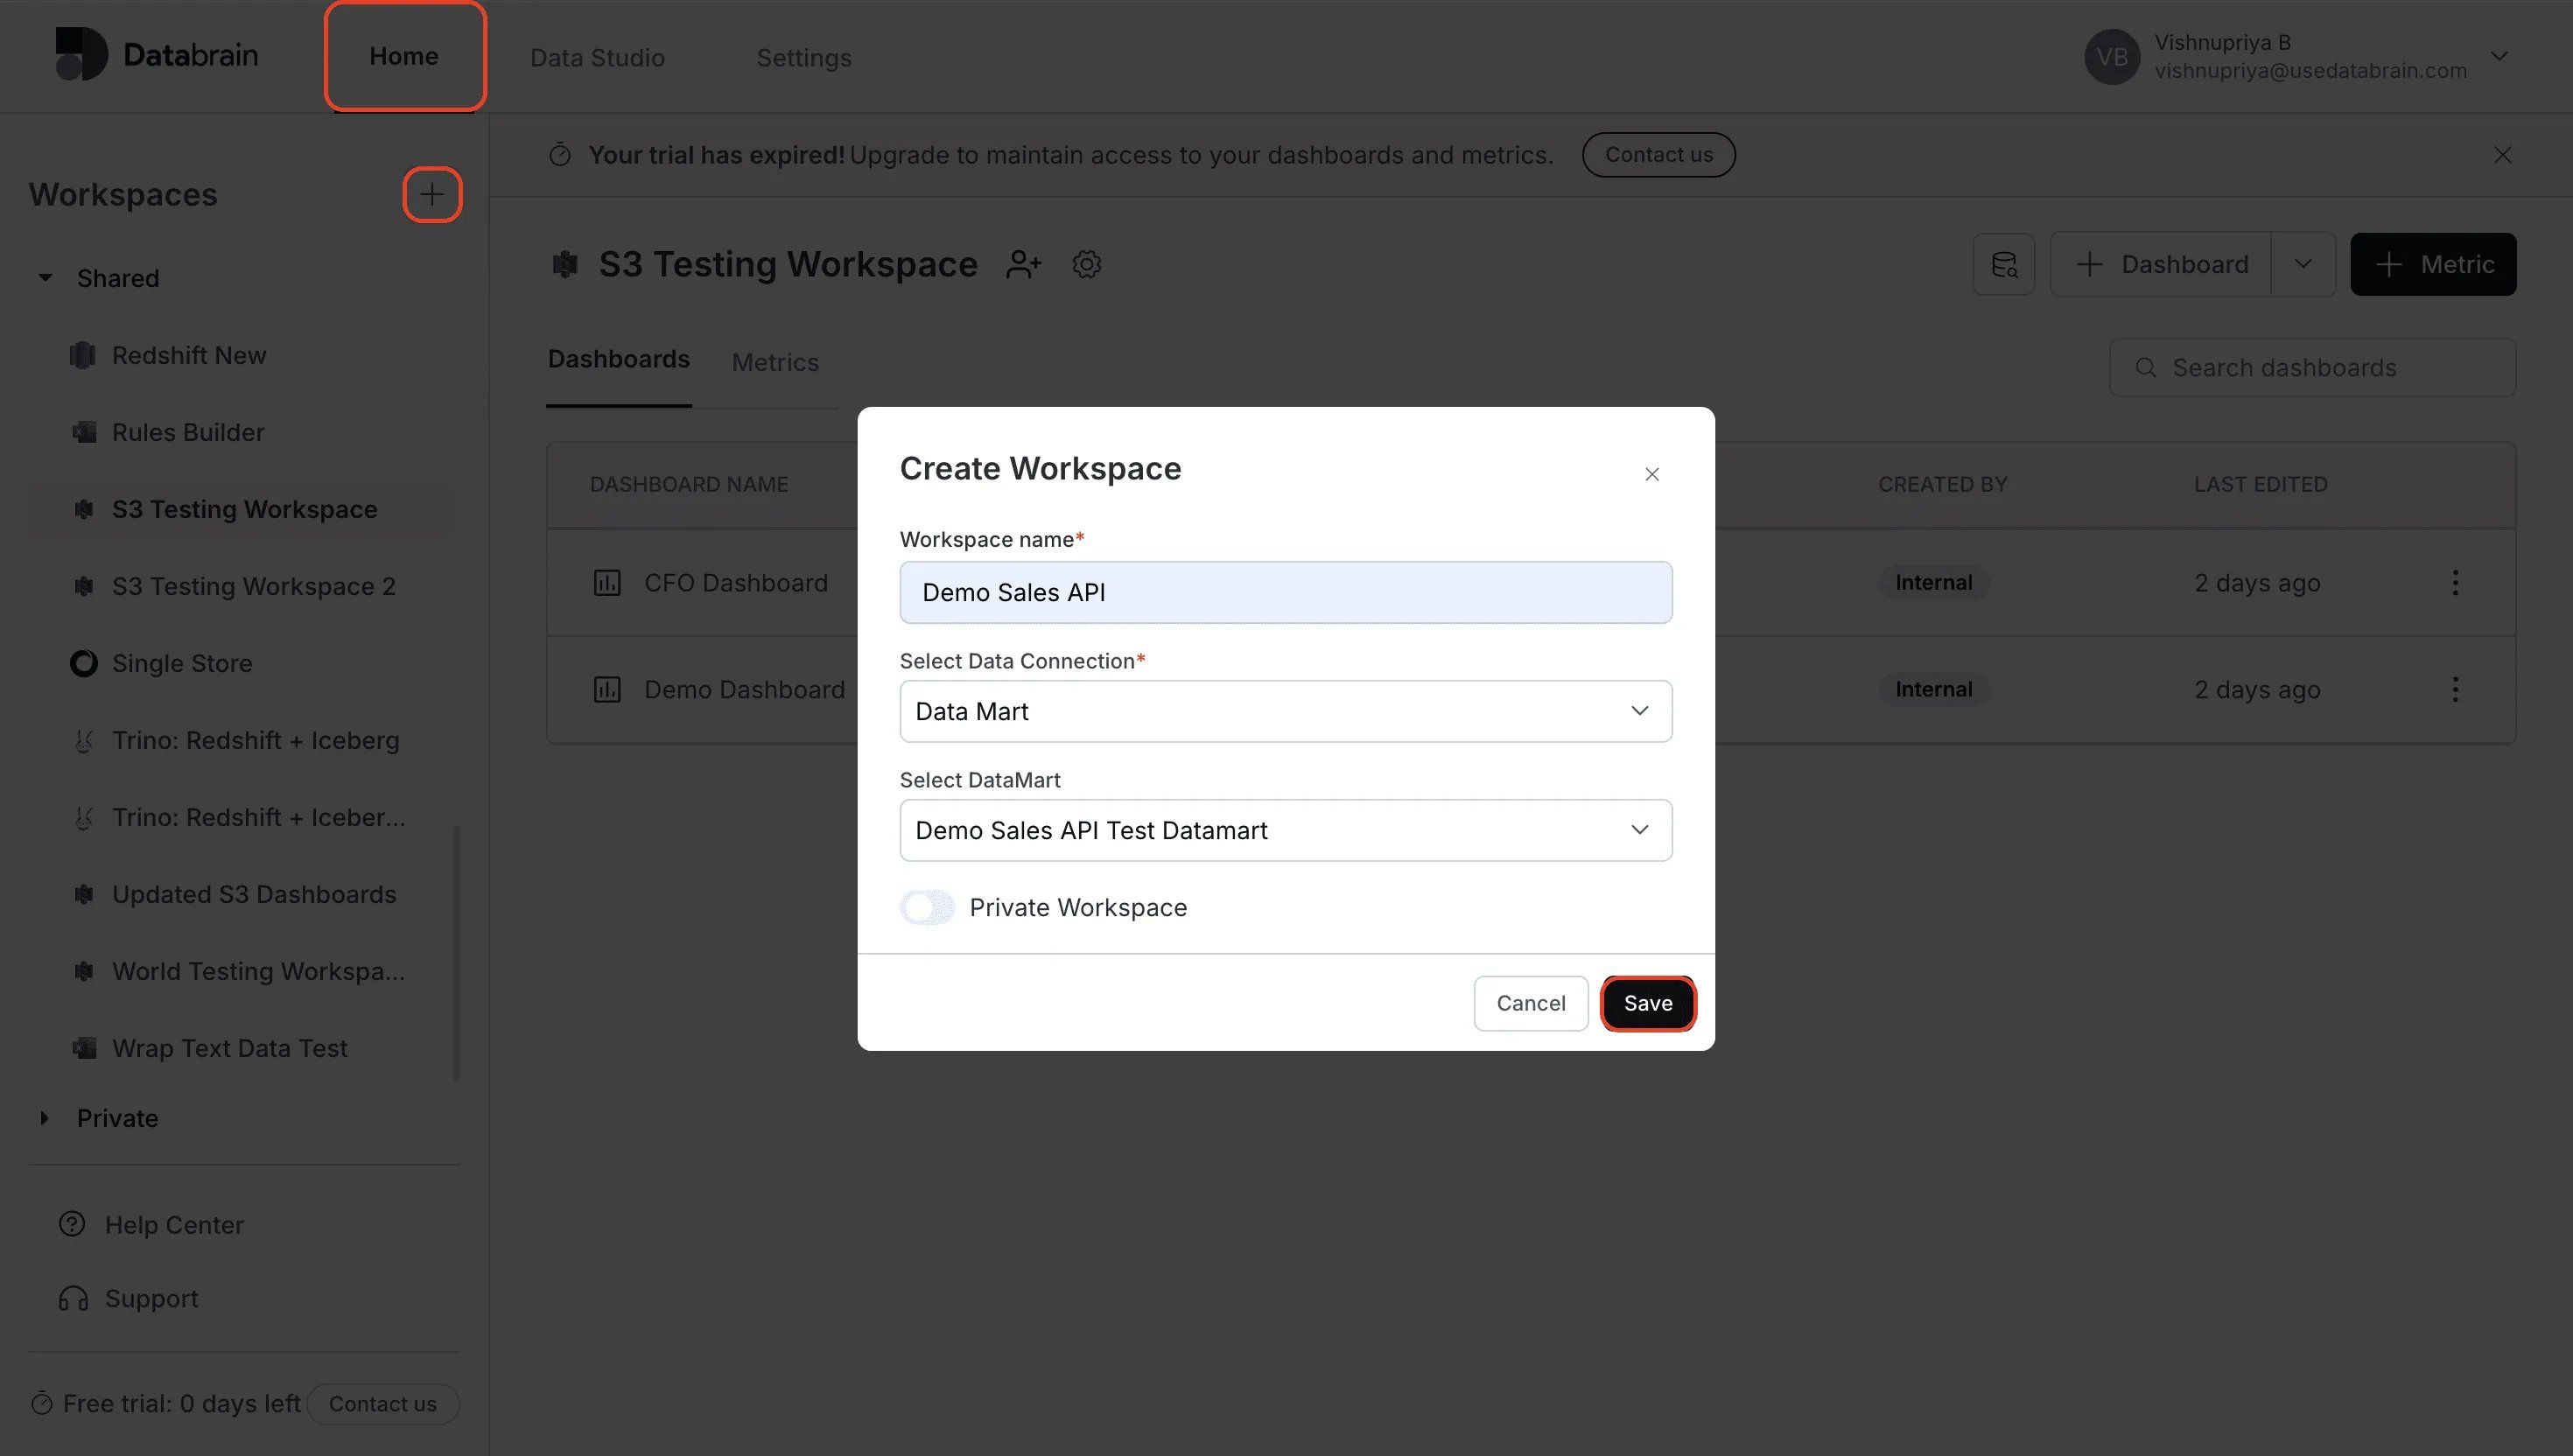Click the Workspace name input field
2573x1456 pixels.
(x=1286, y=592)
